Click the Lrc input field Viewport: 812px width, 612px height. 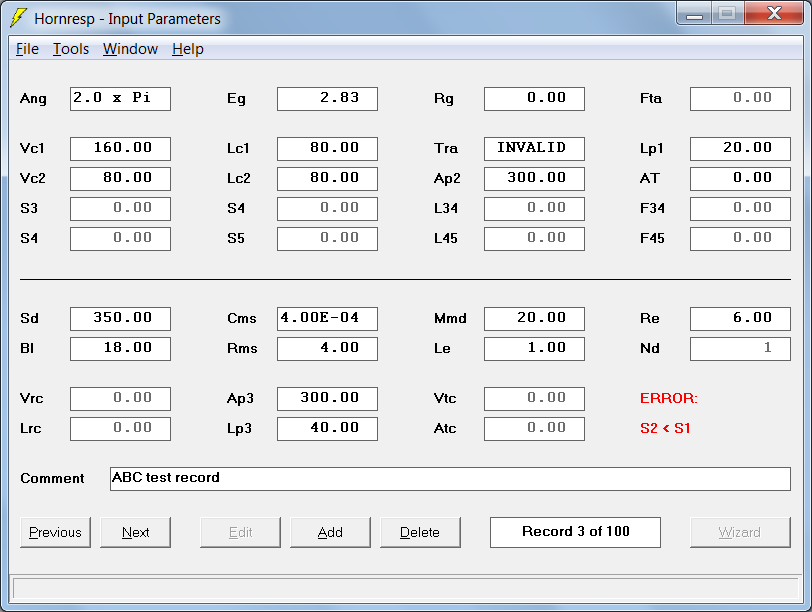120,429
